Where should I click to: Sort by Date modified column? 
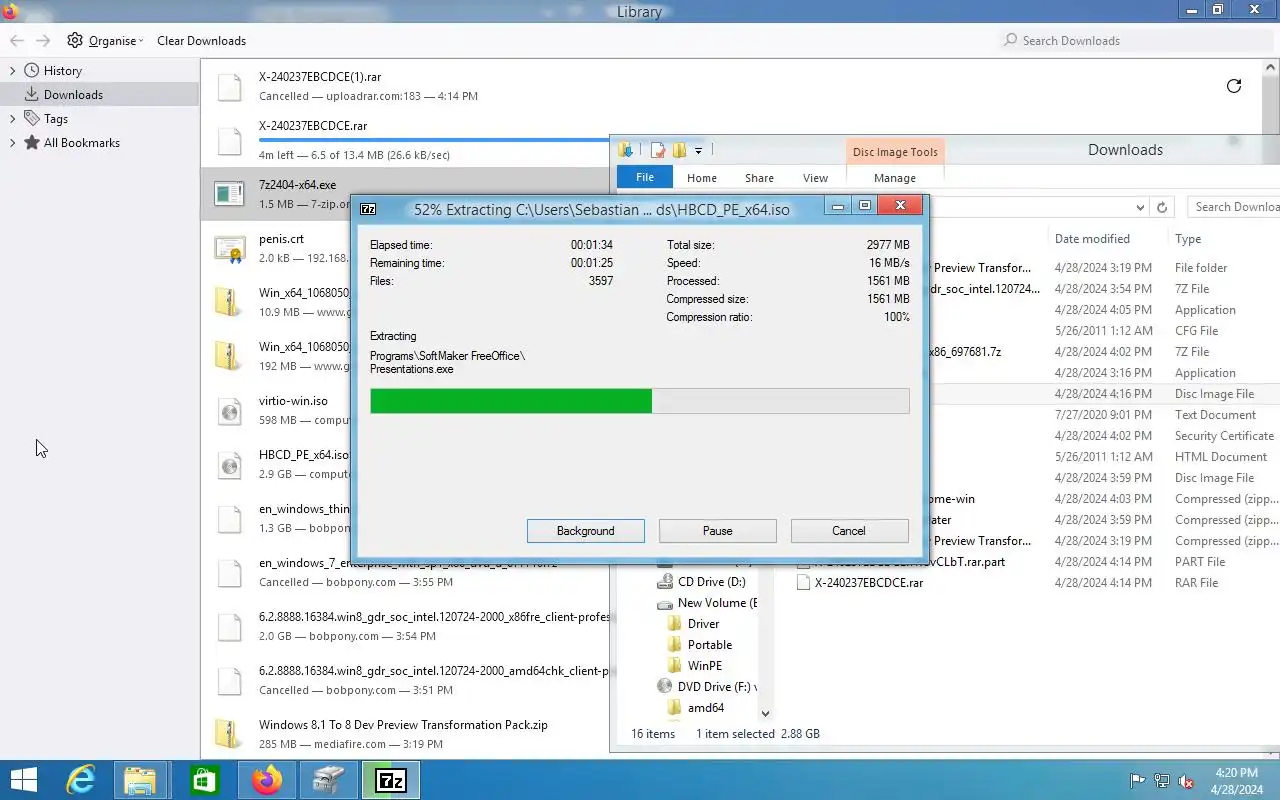tap(1092, 239)
